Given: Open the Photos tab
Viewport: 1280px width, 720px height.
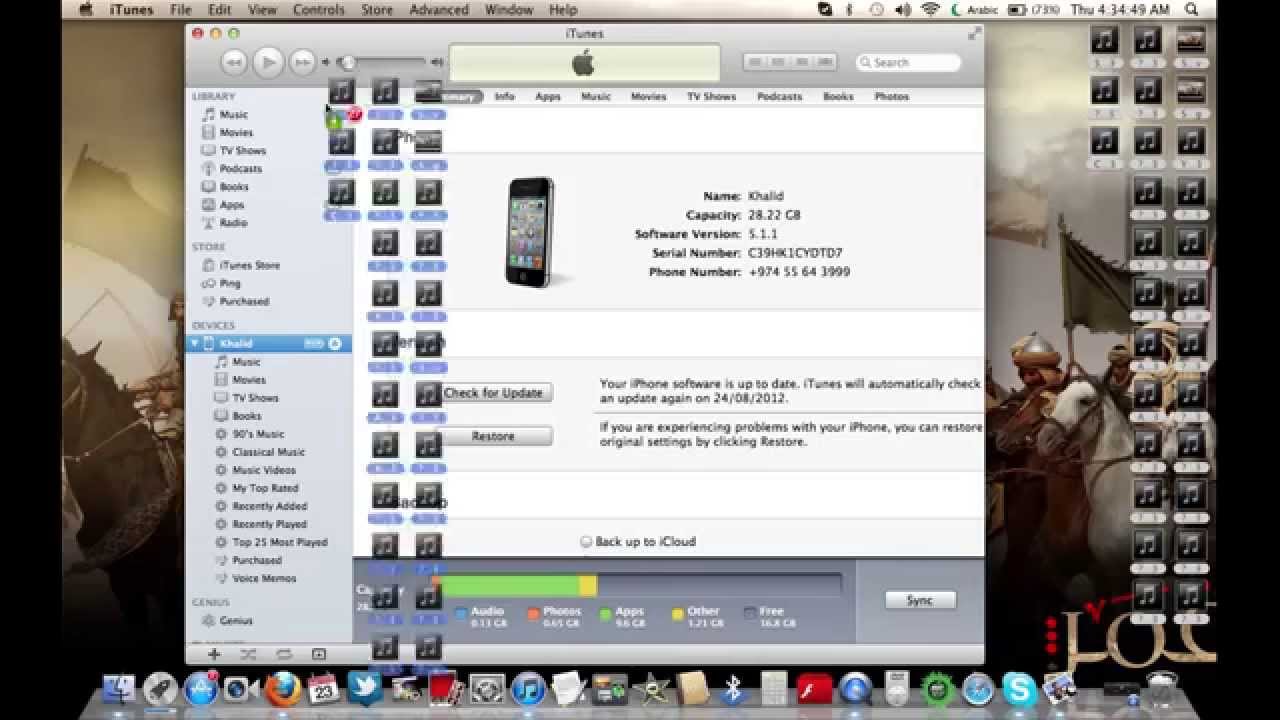Looking at the screenshot, I should [x=891, y=97].
